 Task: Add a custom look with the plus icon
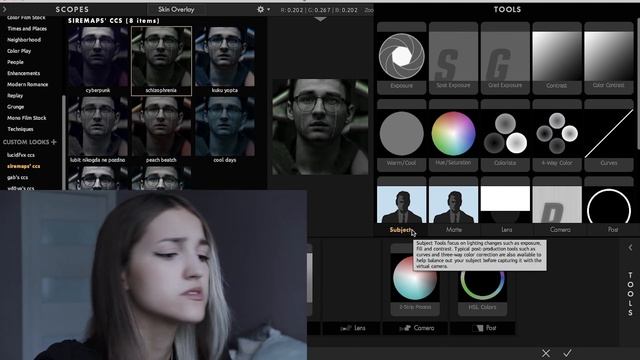click(x=54, y=142)
